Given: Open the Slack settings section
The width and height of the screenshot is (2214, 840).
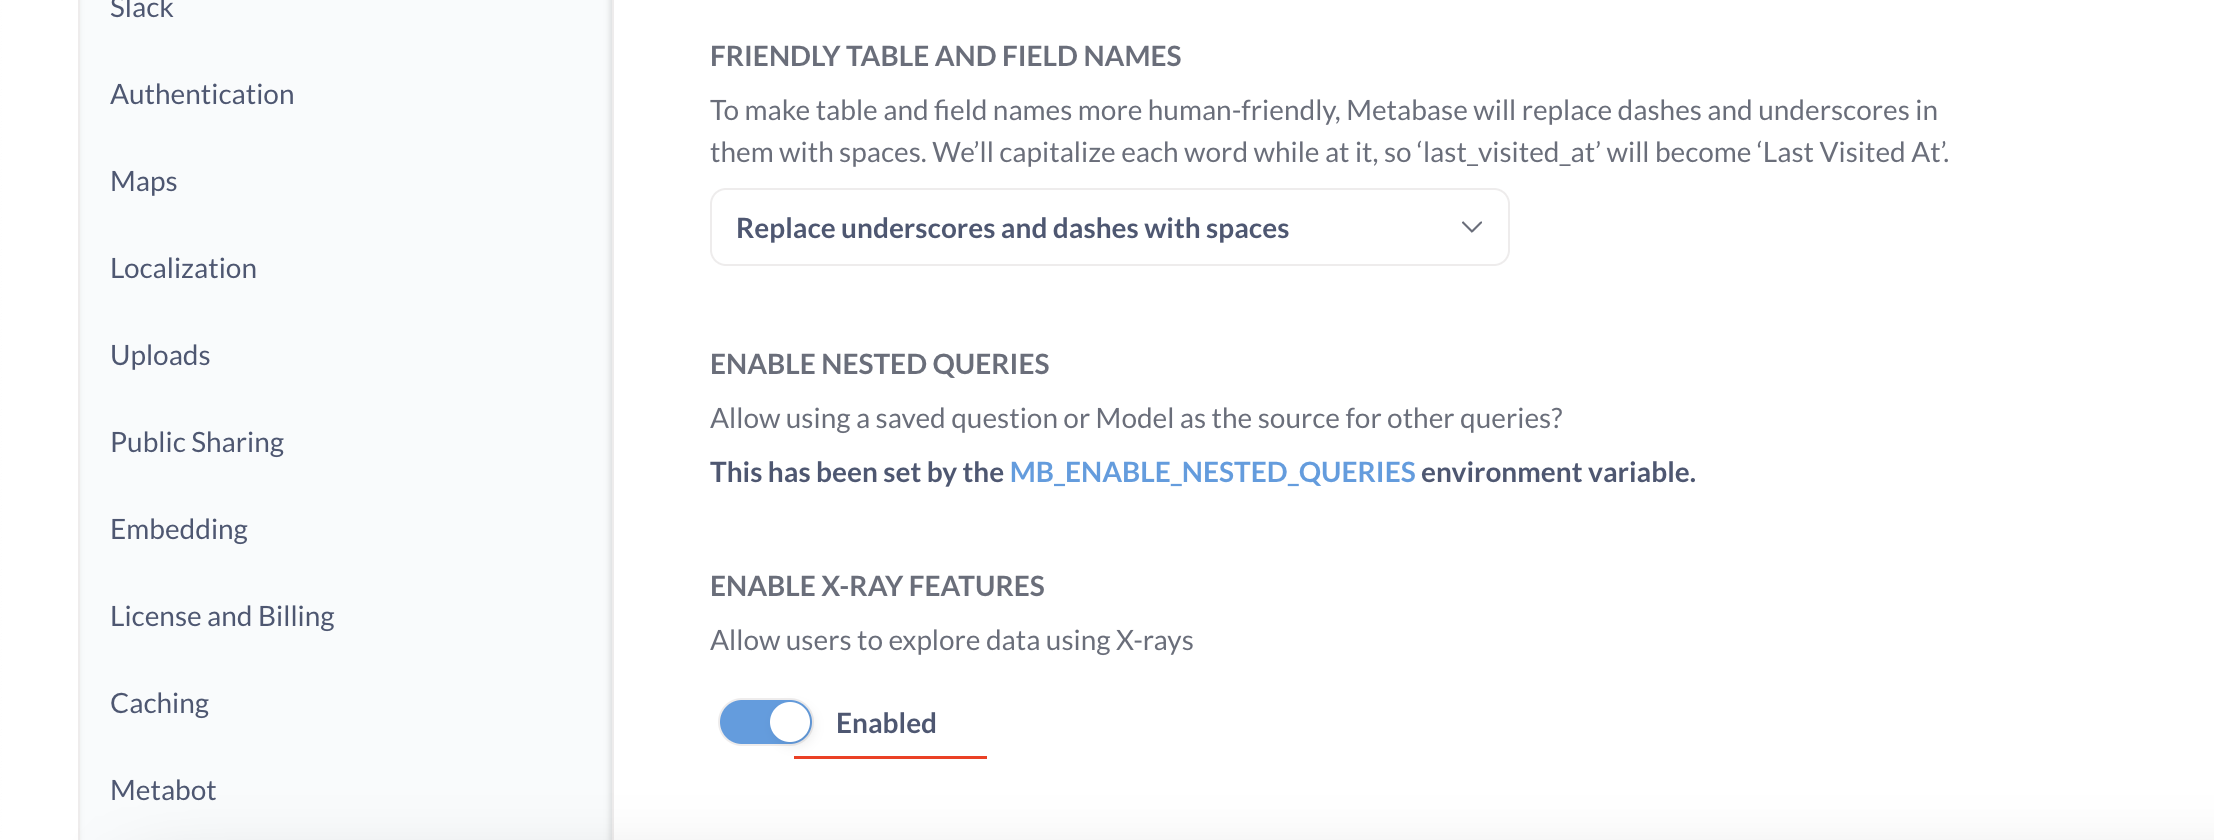Looking at the screenshot, I should tap(141, 9).
